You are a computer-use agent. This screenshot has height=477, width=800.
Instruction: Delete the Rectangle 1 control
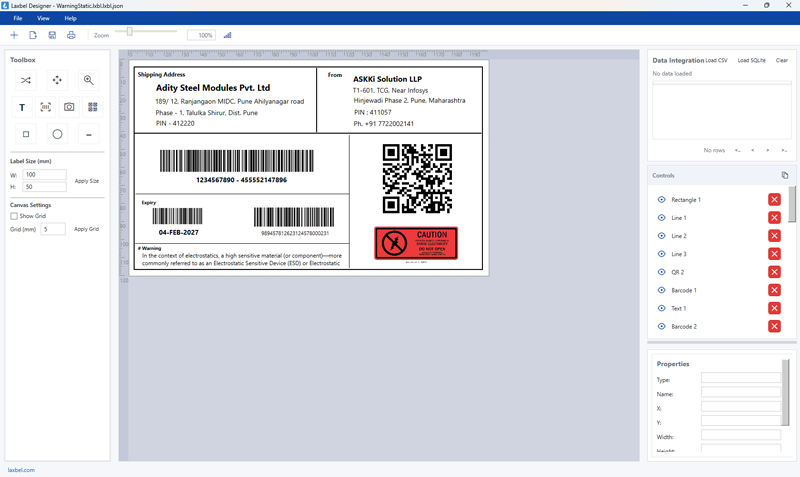point(774,199)
